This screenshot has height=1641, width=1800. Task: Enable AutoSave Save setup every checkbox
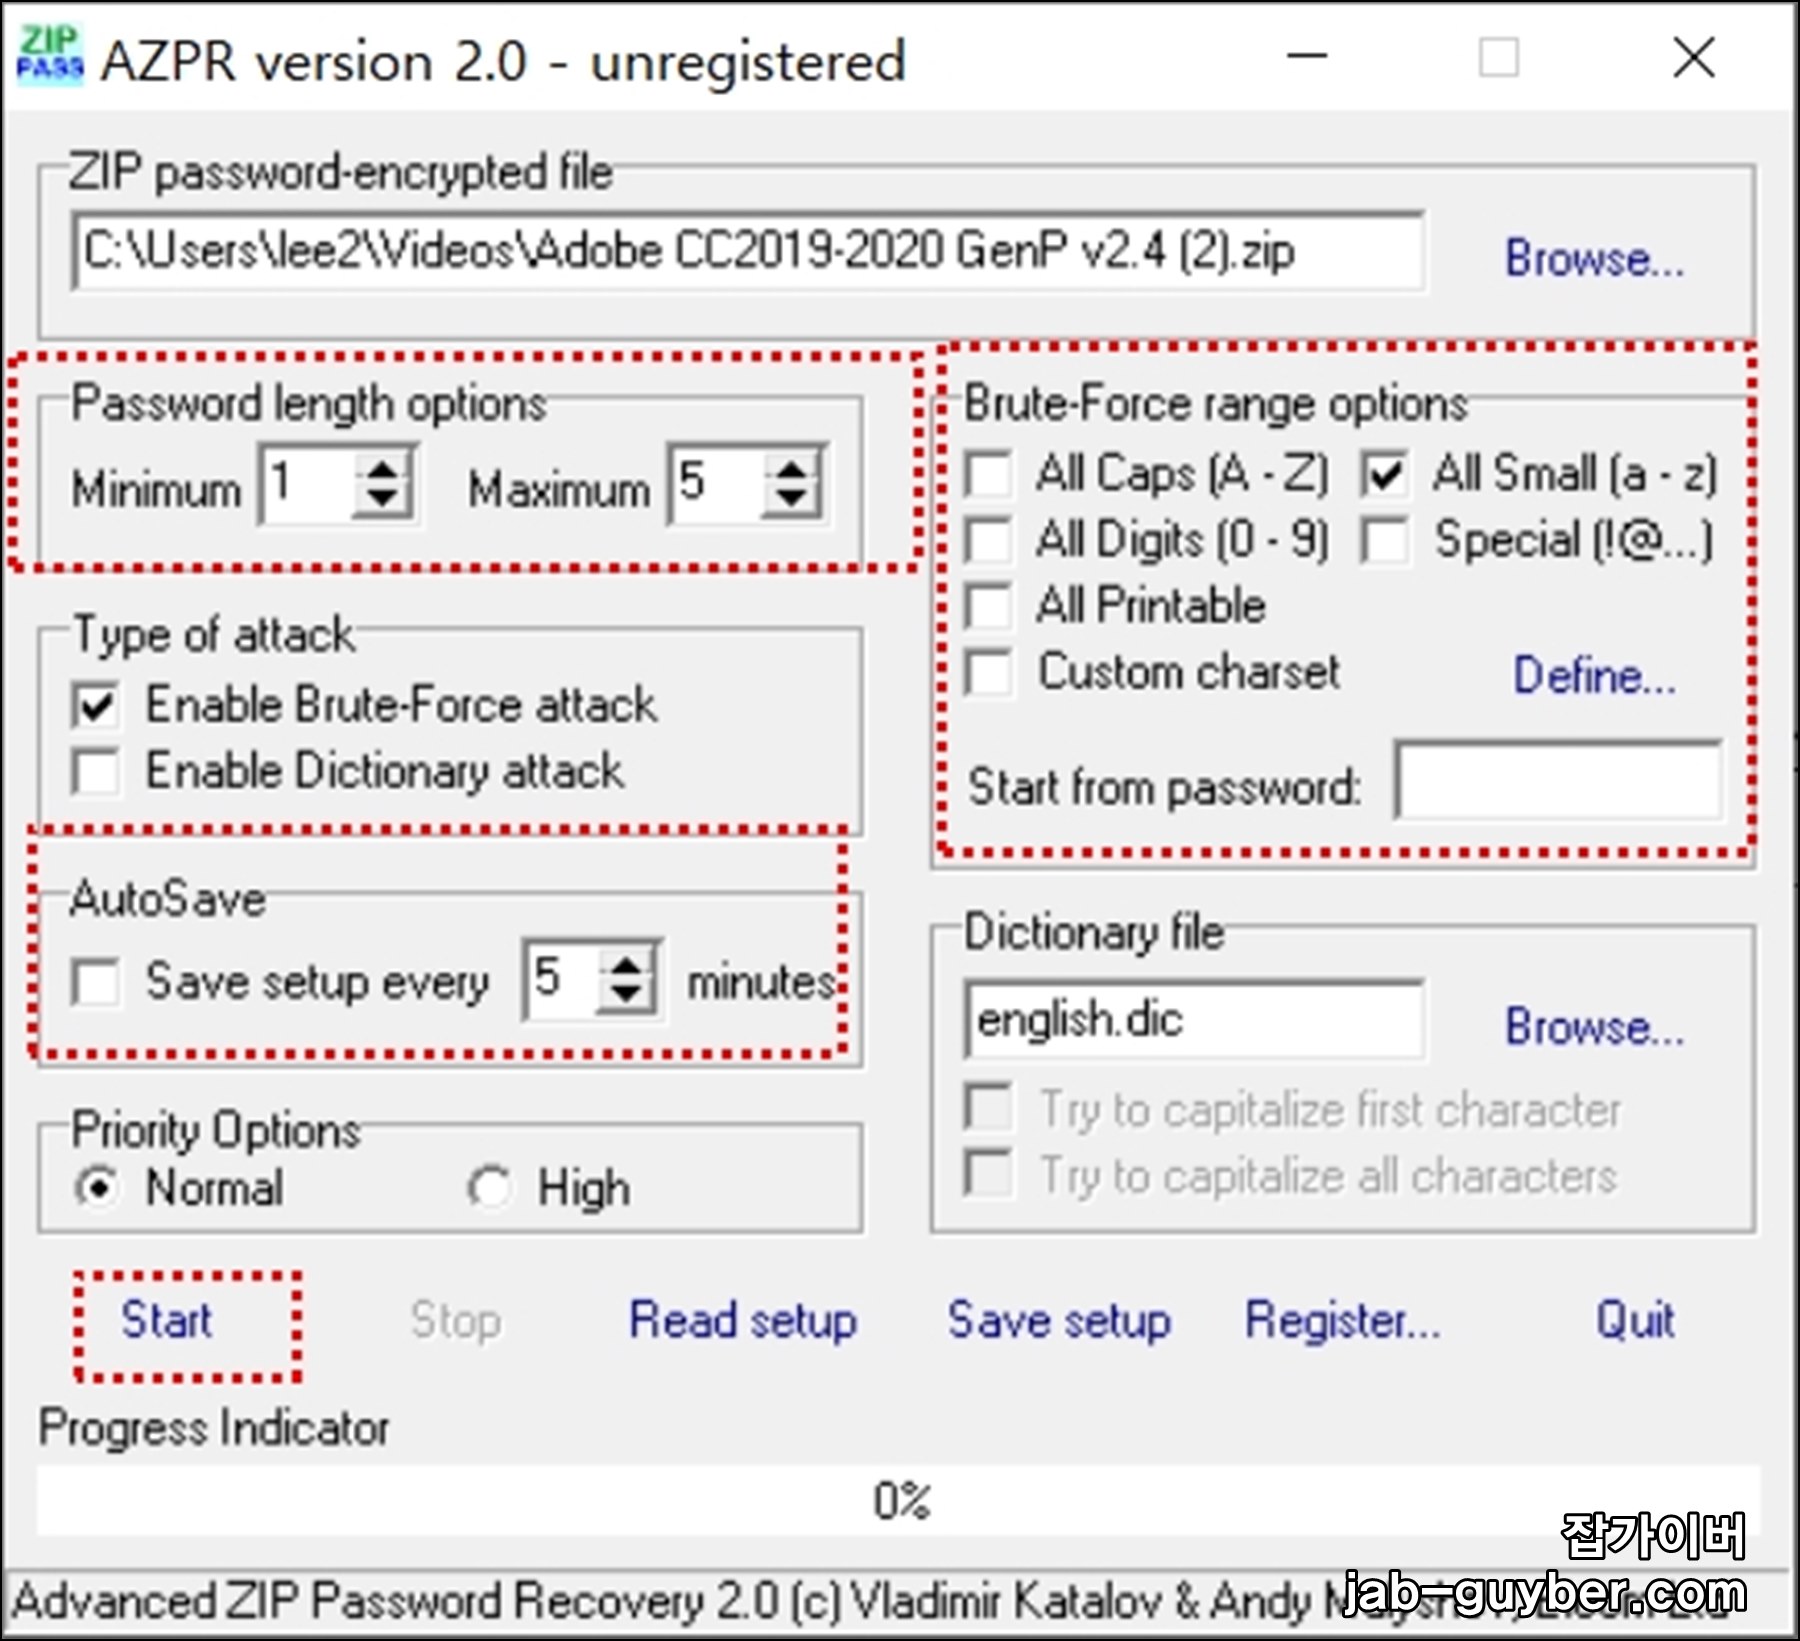(x=96, y=982)
